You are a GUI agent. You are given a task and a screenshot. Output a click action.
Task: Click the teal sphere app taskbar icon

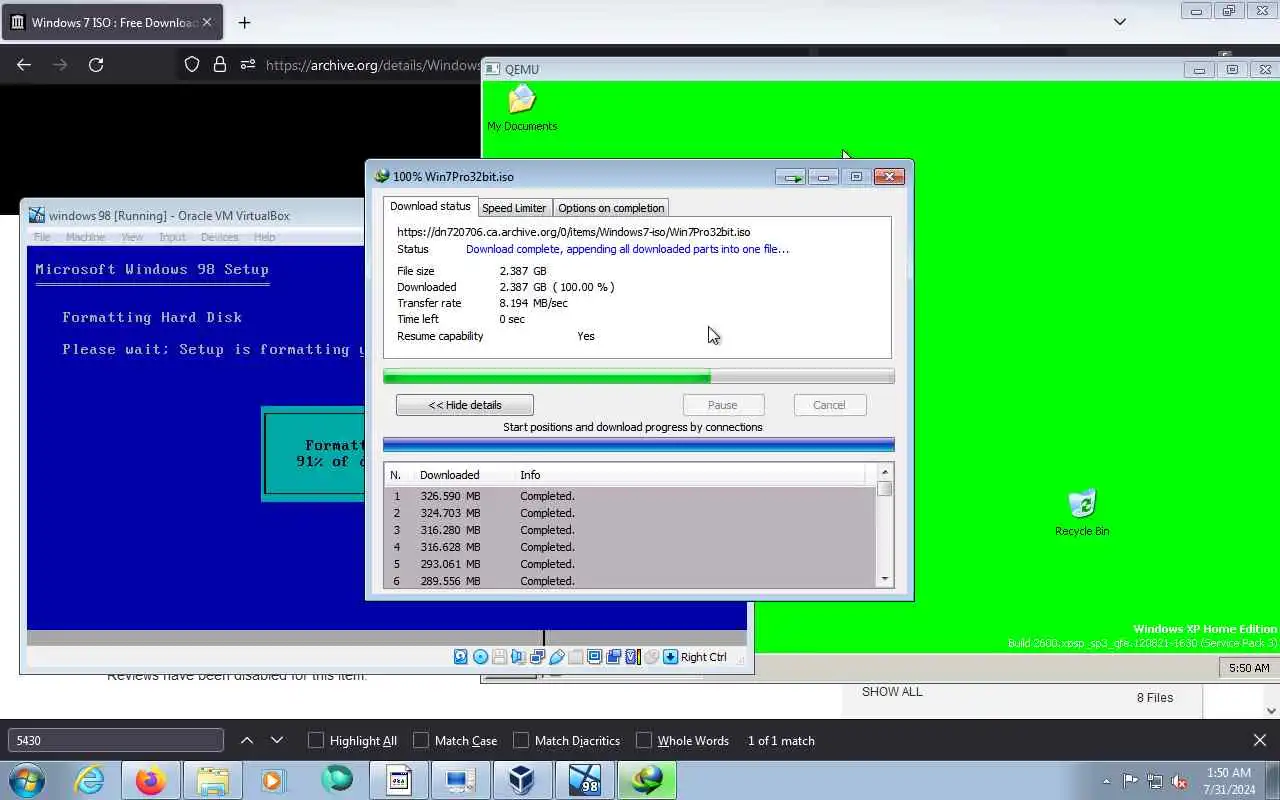coord(337,780)
